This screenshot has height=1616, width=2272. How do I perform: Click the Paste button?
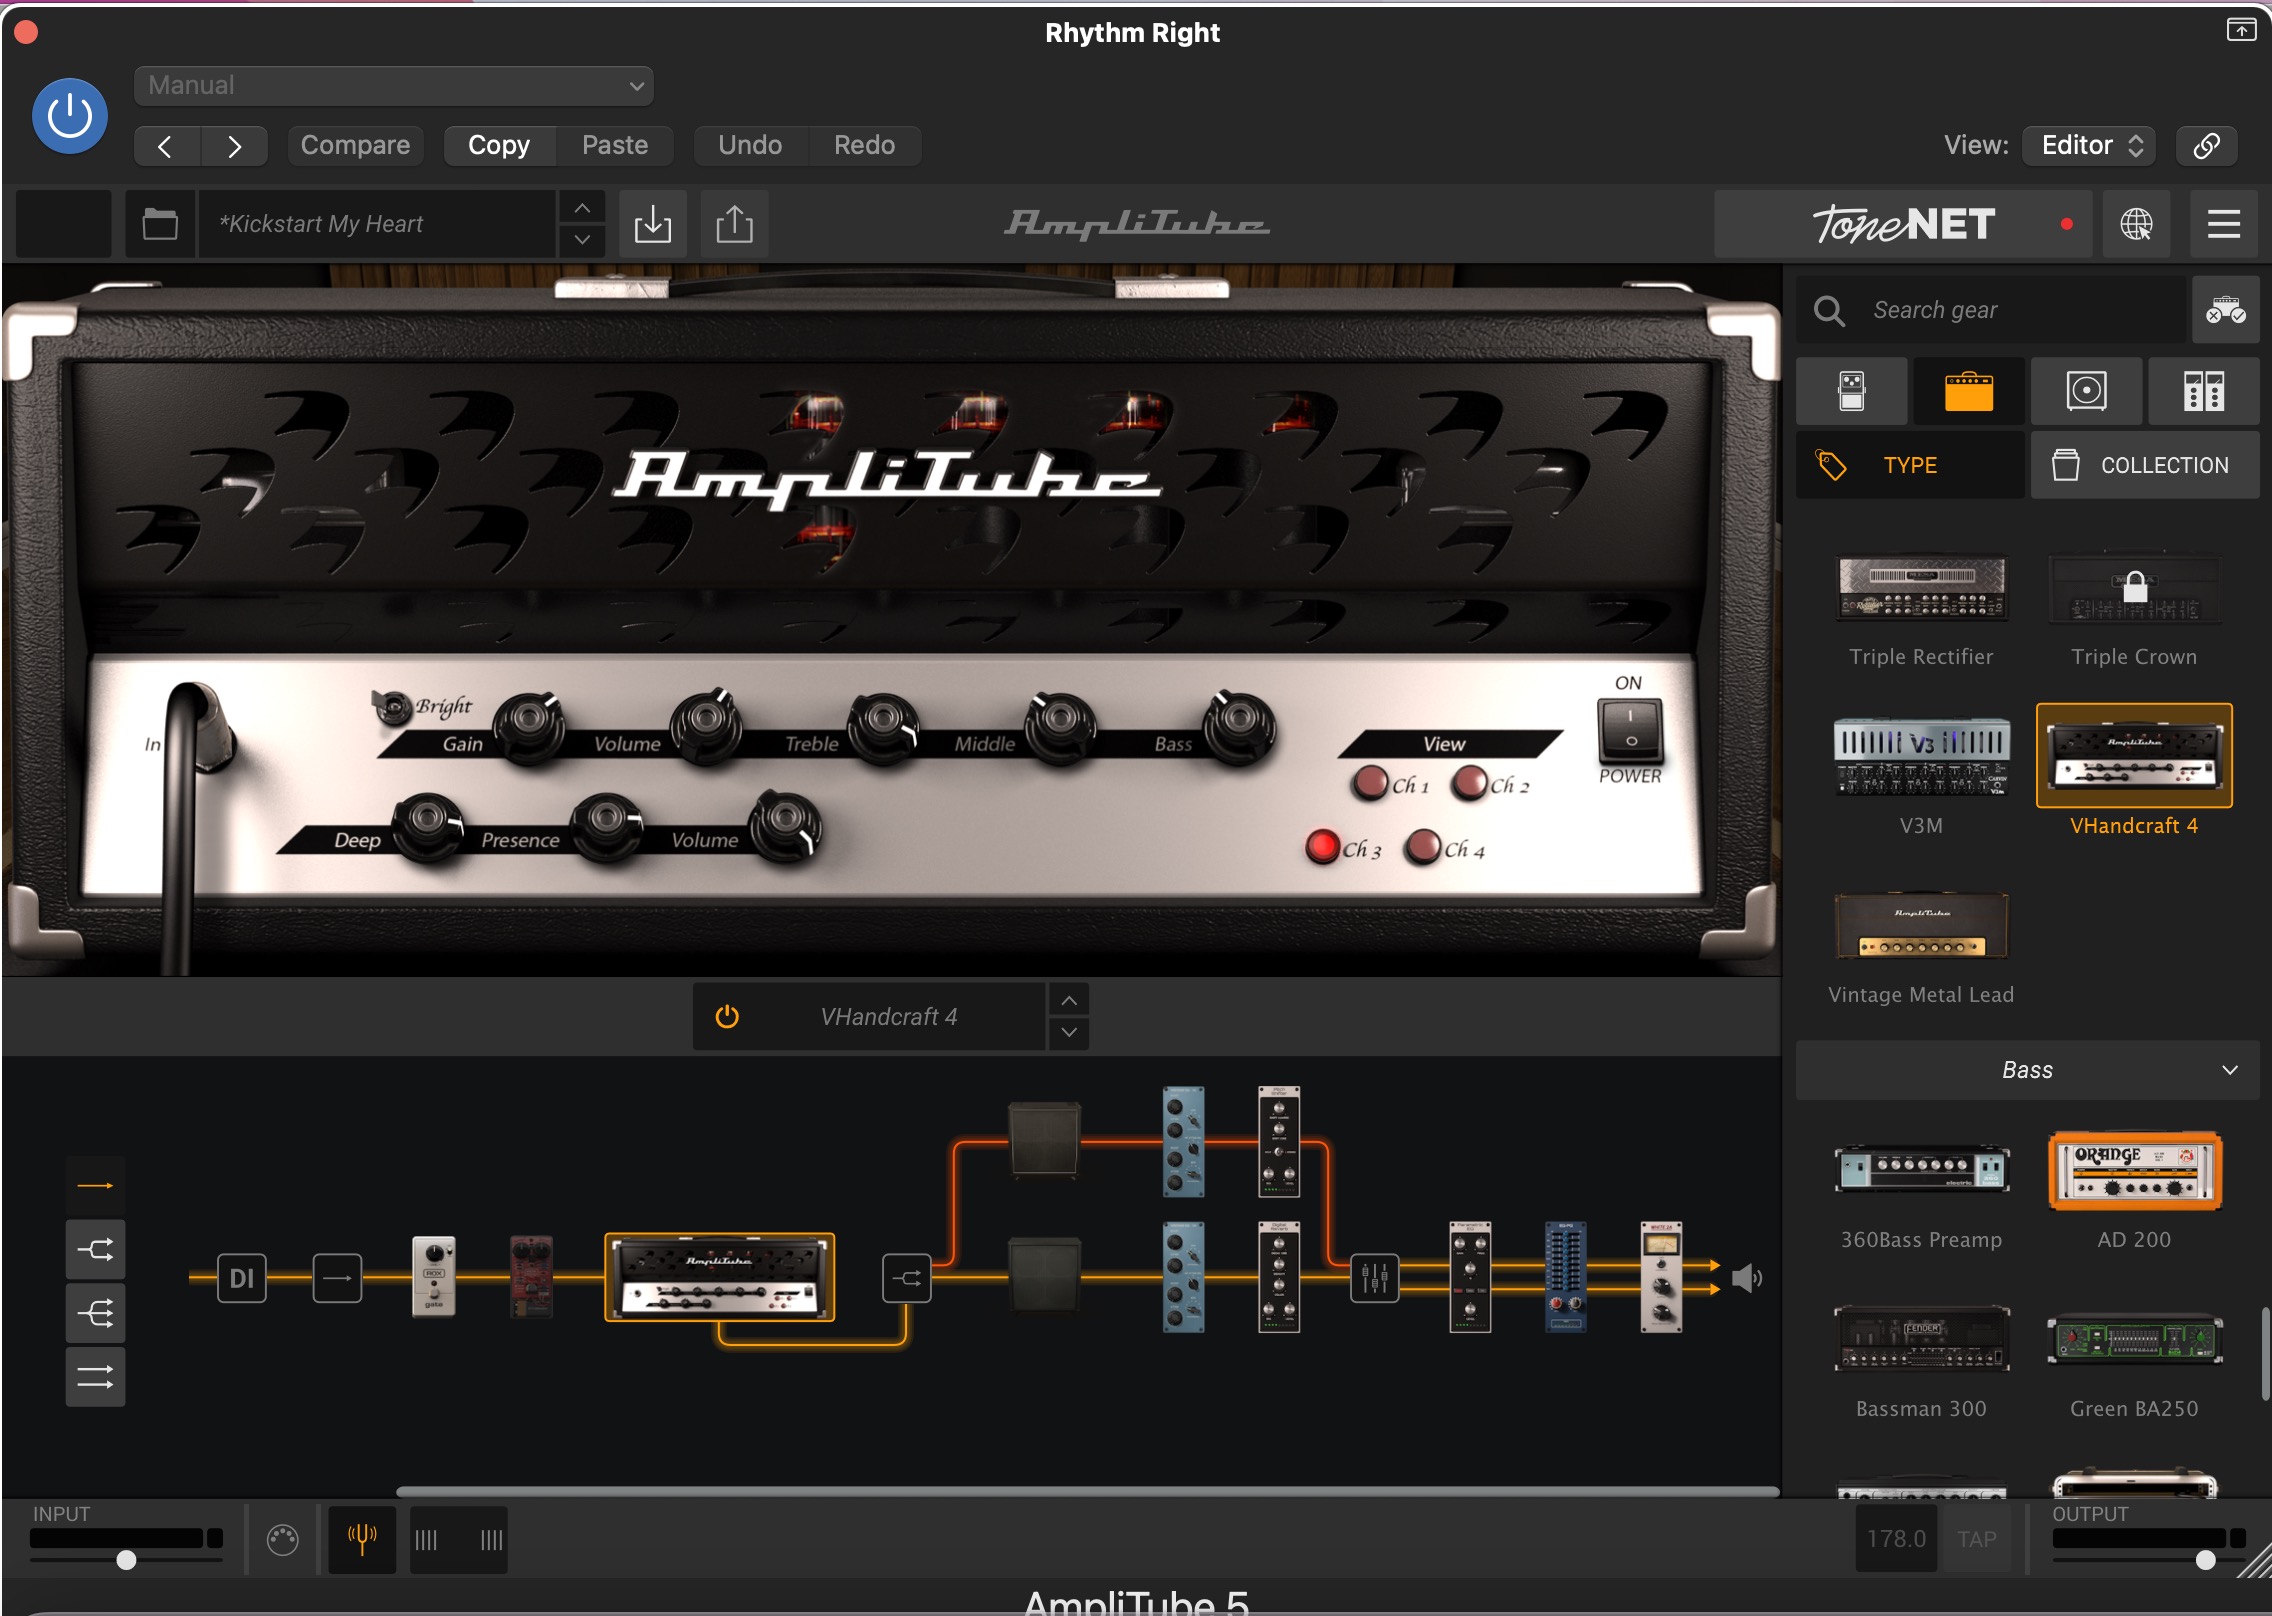615,146
